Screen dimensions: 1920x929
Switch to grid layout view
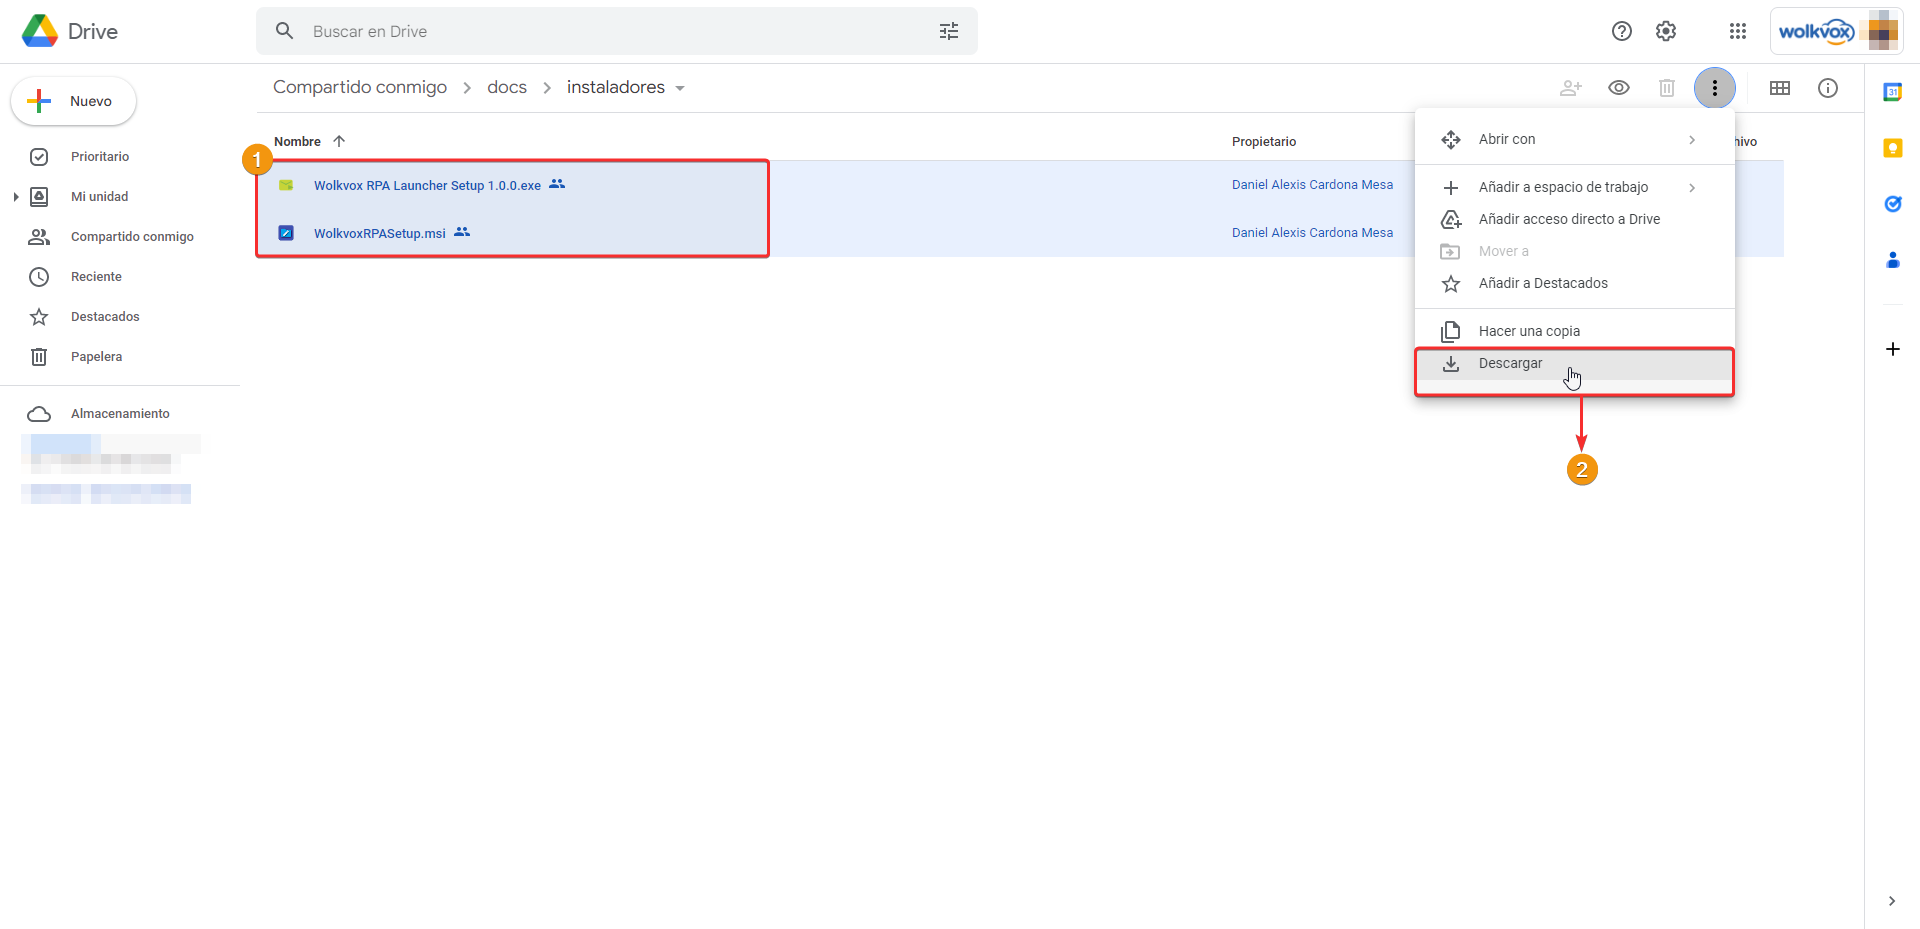(1780, 88)
